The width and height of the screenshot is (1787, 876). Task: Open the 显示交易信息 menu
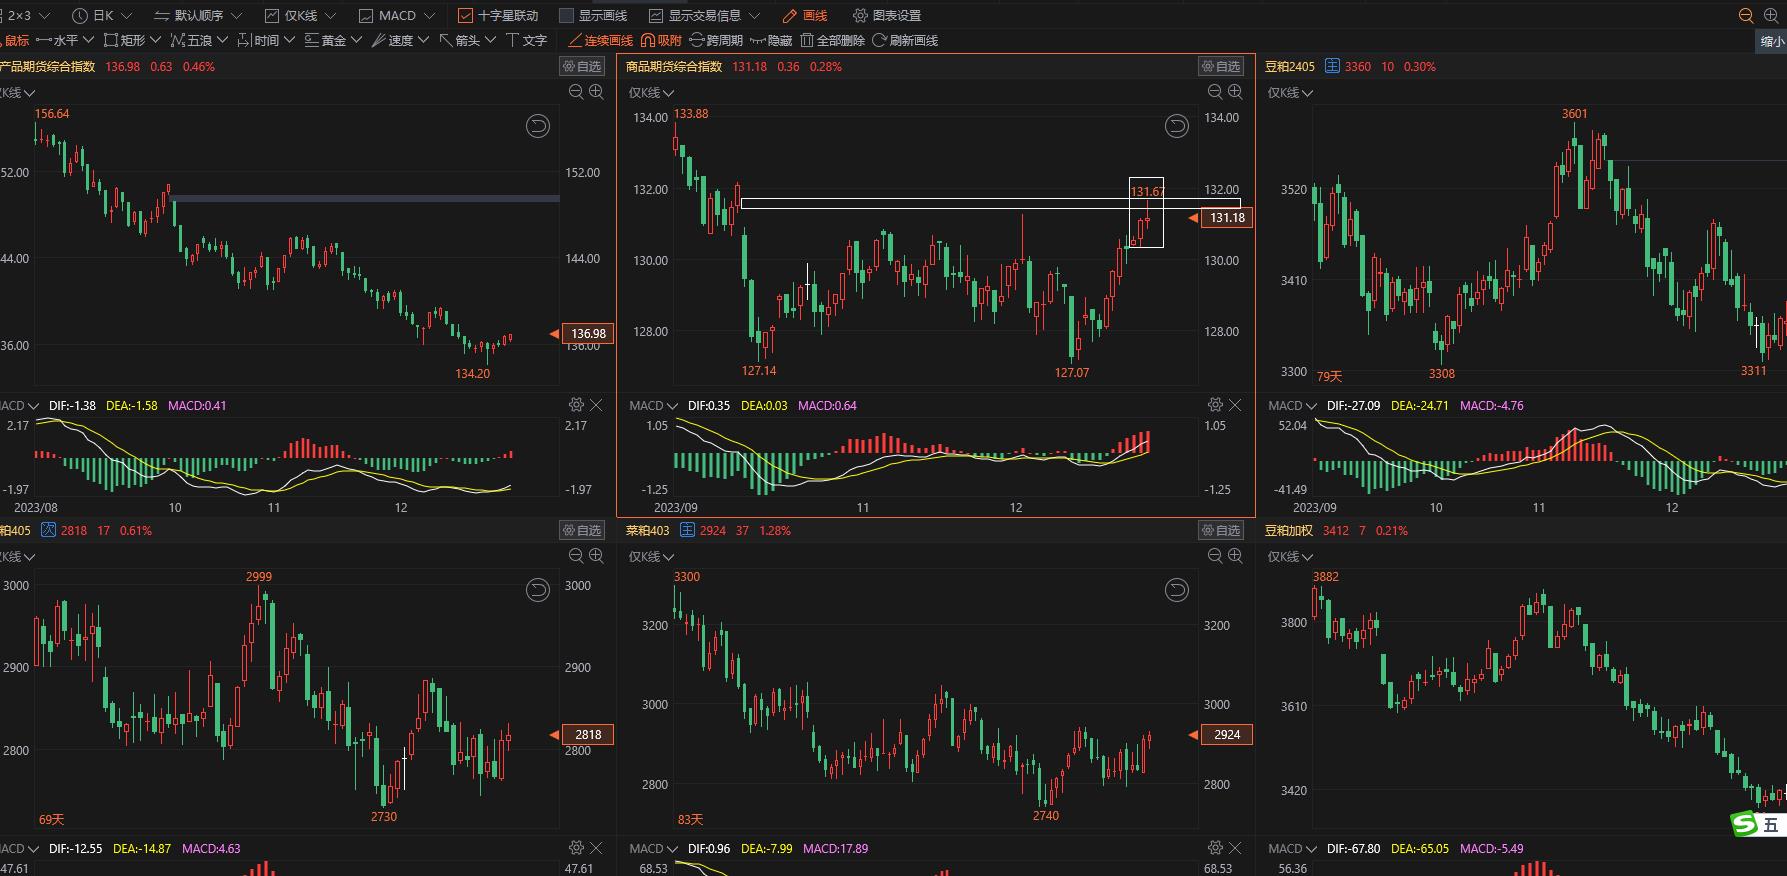[704, 16]
